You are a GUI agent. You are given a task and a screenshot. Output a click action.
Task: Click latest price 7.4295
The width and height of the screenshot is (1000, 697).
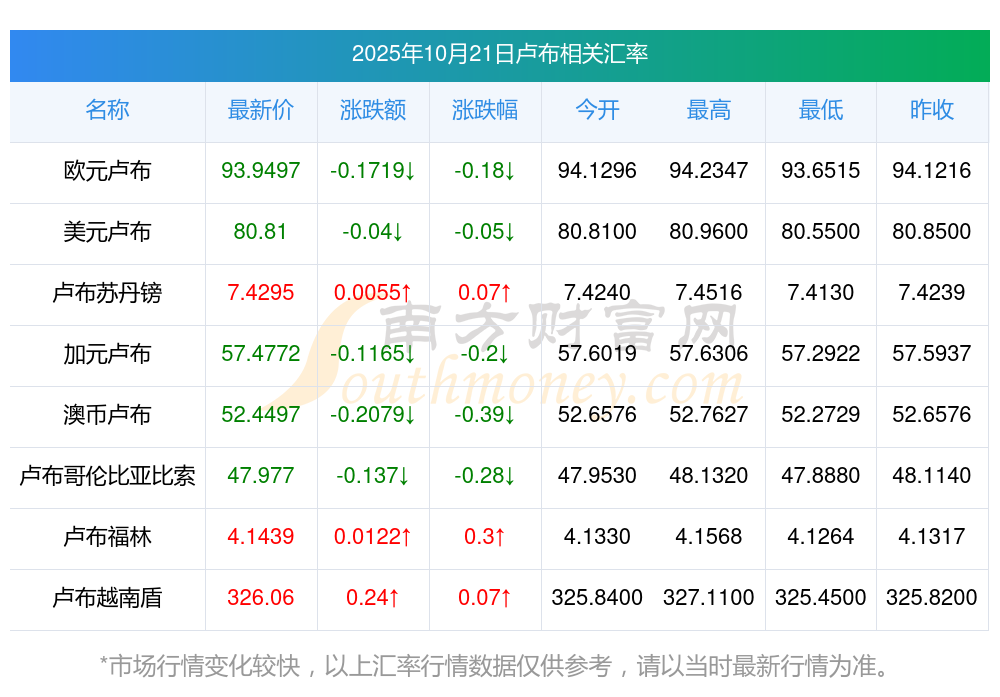coord(260,293)
